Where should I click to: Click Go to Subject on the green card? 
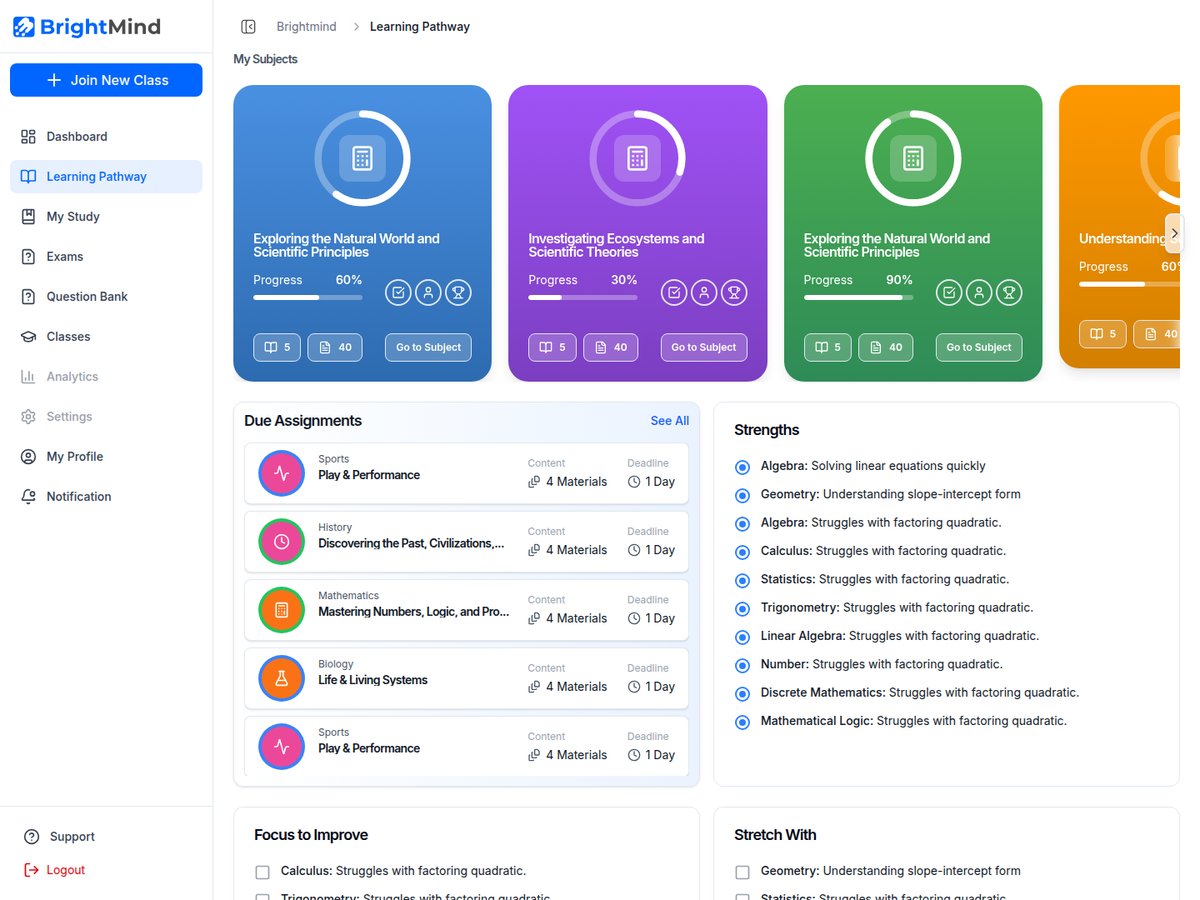[x=979, y=347]
